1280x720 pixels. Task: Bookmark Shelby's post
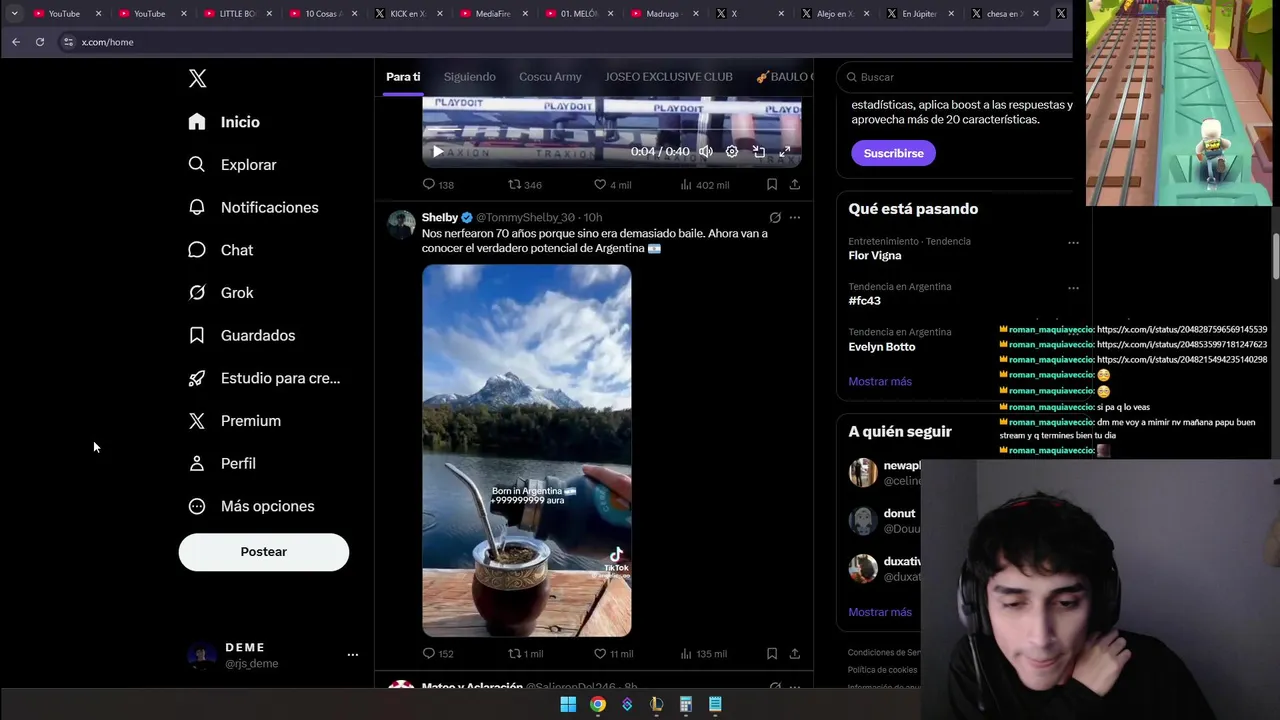pos(772,654)
